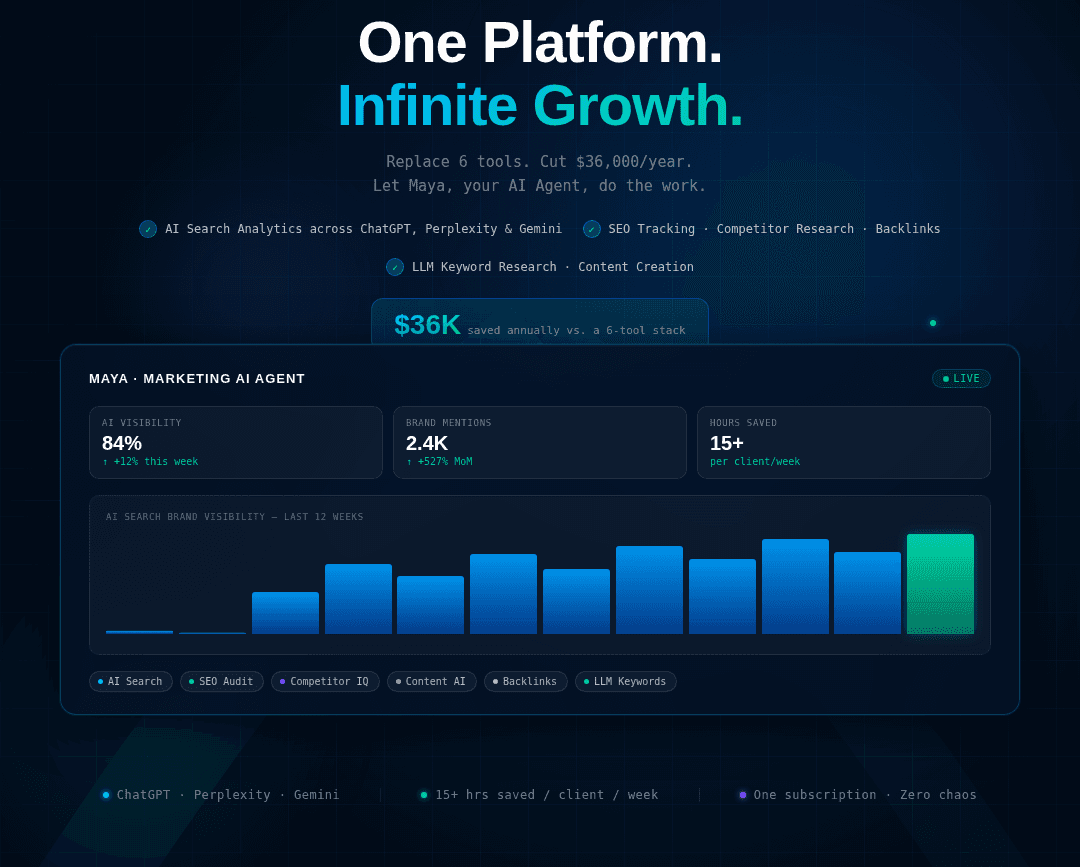Click the checkmark icon beside SEO Tracking
The image size is (1080, 867).
point(592,229)
